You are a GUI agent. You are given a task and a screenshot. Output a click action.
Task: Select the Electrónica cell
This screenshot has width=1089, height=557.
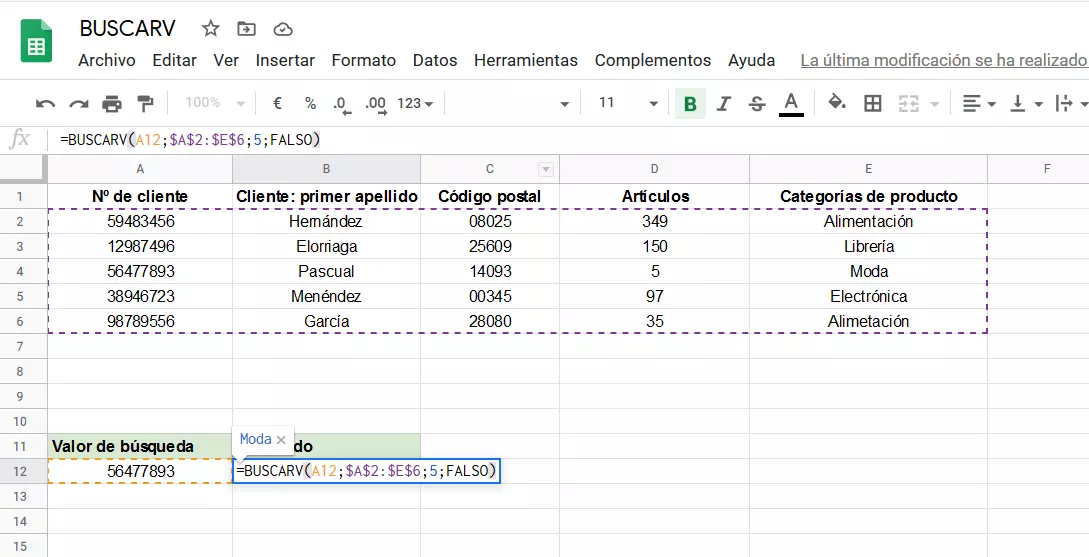[868, 297]
